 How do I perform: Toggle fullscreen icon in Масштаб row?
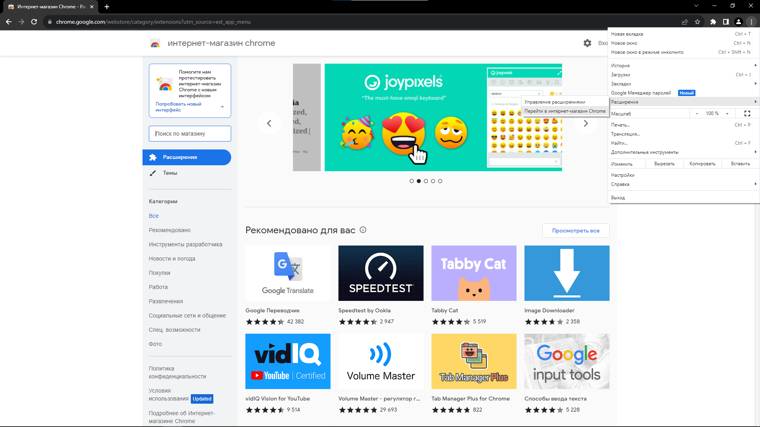747,113
